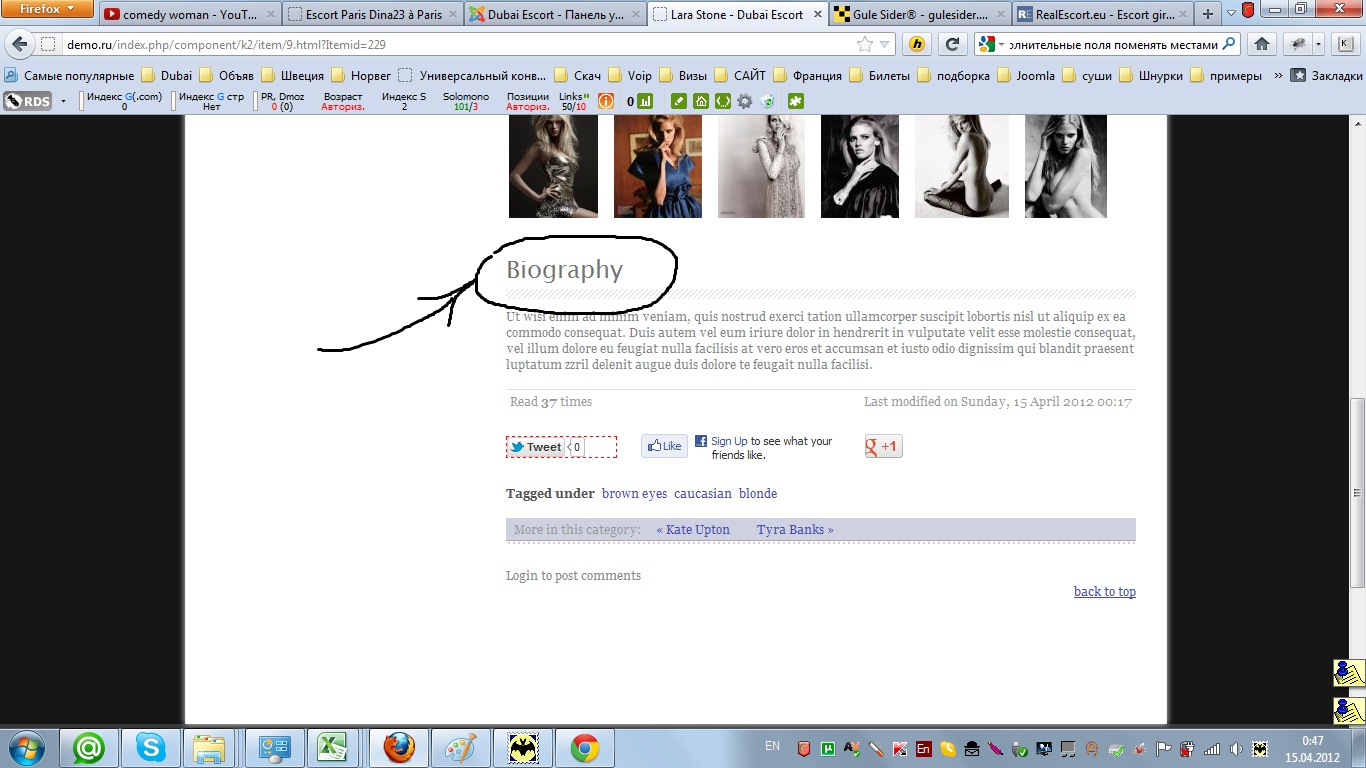Open Самые популярные bookmark
This screenshot has height=768, width=1366.
(x=70, y=75)
